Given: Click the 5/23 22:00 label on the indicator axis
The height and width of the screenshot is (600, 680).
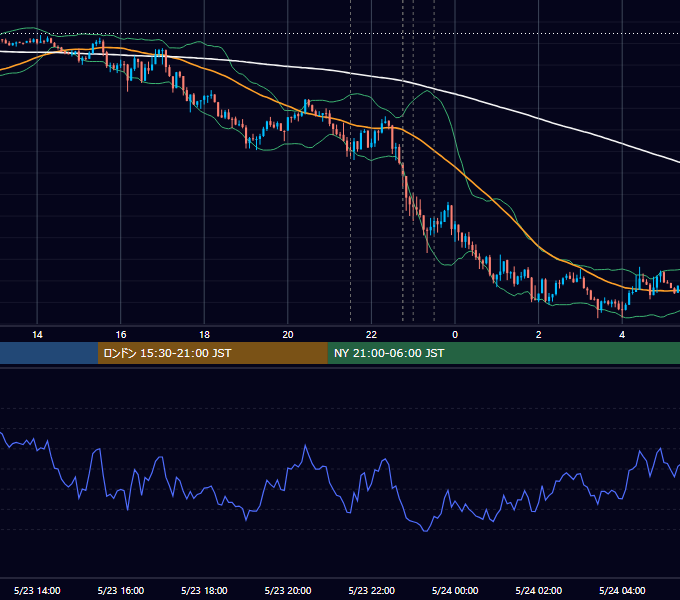Looking at the screenshot, I should pyautogui.click(x=372, y=590).
